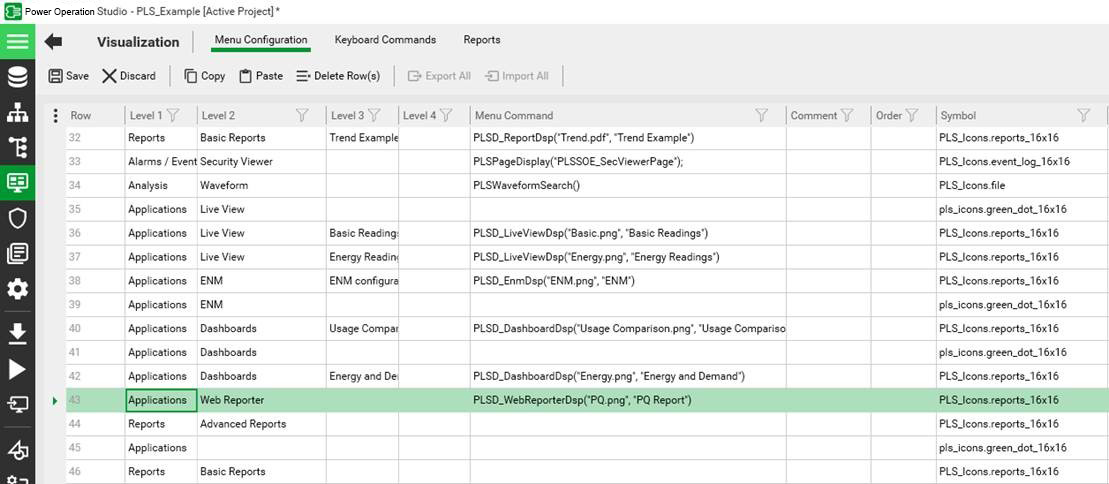
Task: Click the "Waveform" Level 2 cell
Action: [262, 185]
